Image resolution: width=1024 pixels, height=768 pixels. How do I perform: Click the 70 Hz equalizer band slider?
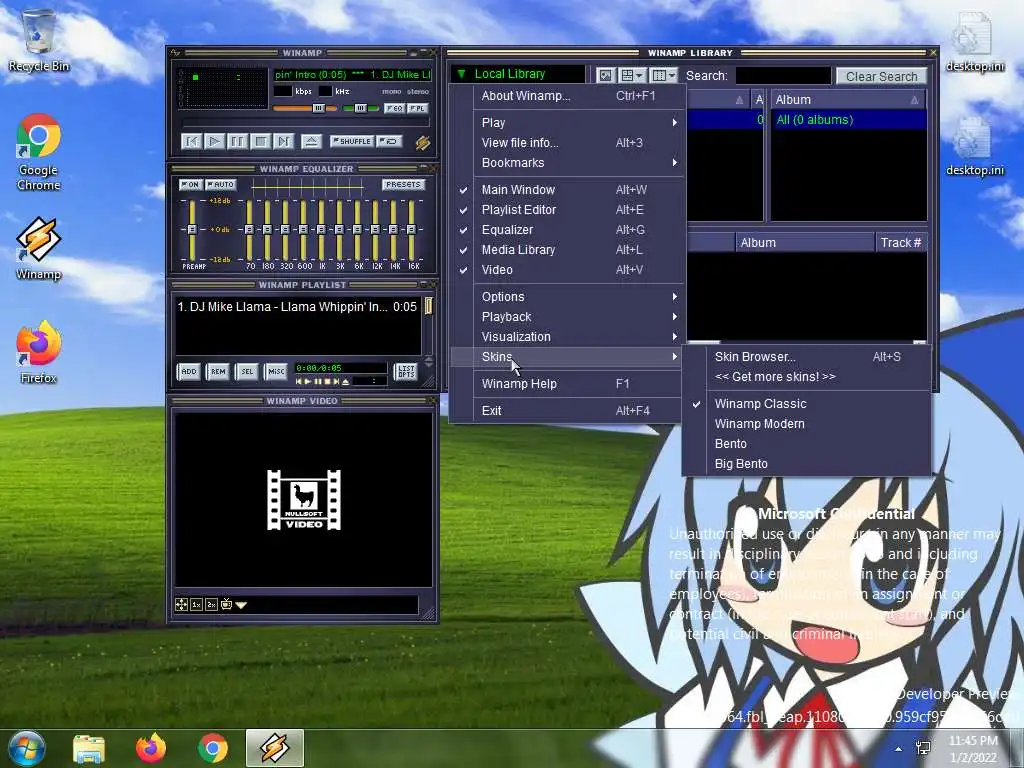coord(249,230)
